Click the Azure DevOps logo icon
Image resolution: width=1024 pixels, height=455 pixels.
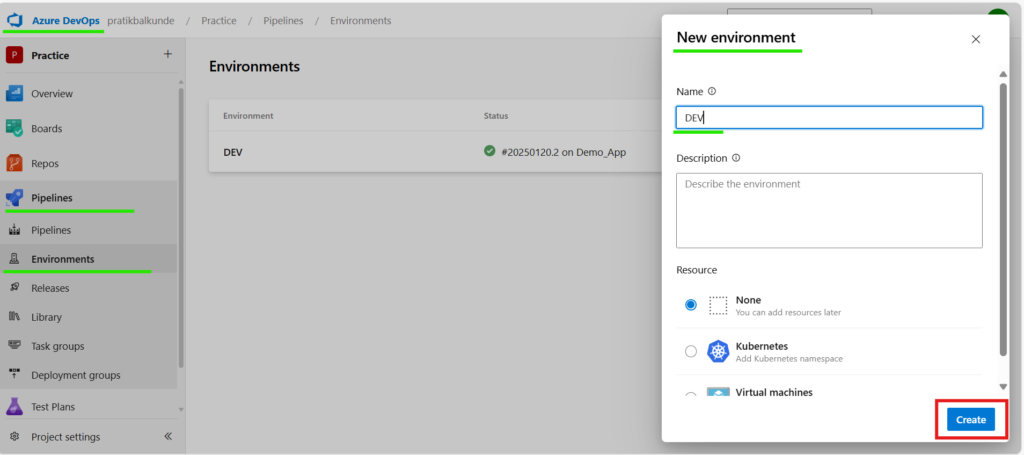[x=14, y=20]
